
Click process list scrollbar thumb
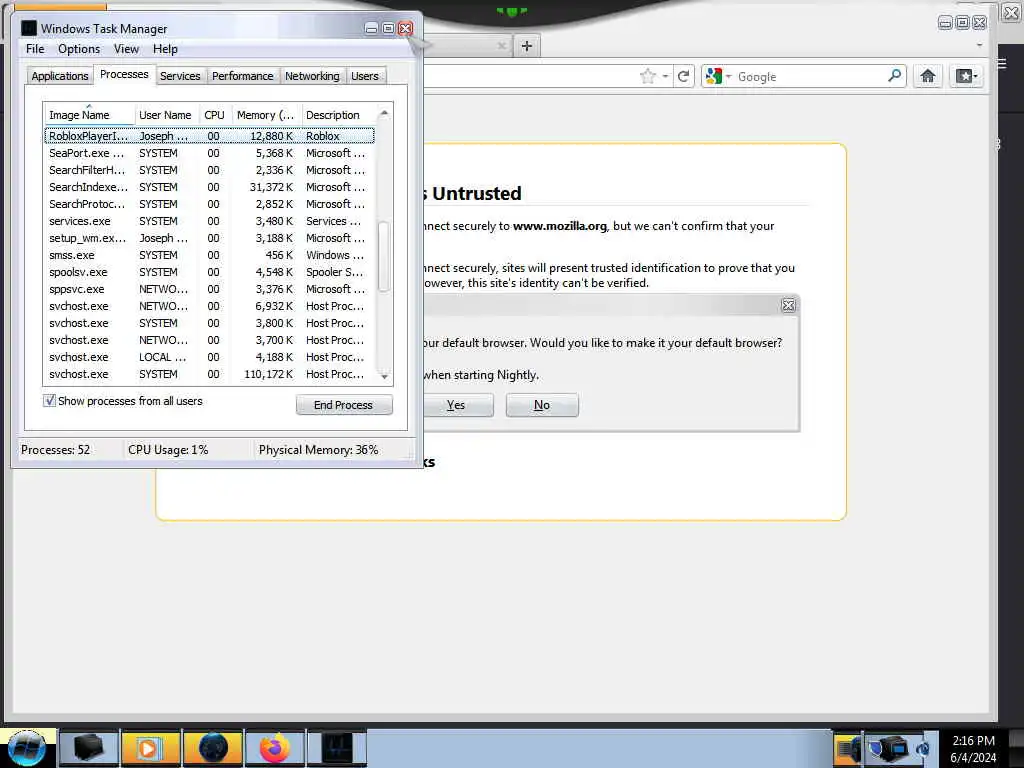[x=384, y=257]
